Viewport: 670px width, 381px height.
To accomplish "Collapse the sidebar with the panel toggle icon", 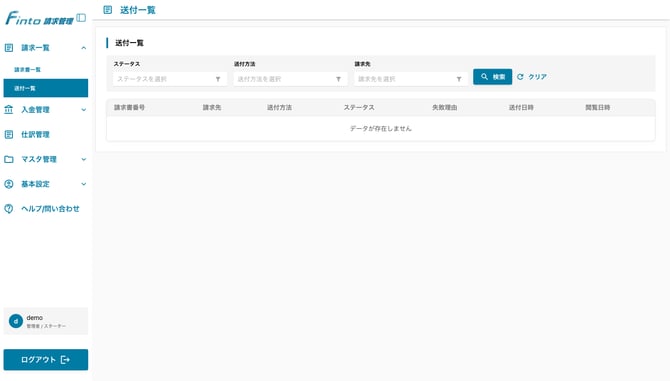I will click(81, 18).
